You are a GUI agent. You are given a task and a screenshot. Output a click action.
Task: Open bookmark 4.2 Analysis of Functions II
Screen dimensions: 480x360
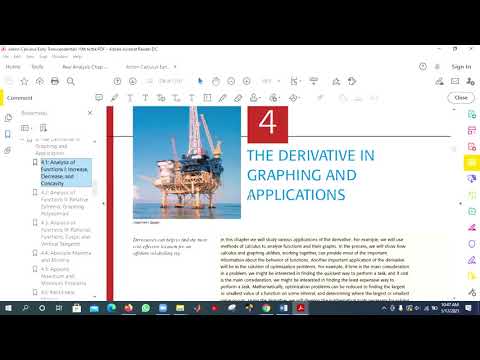(64, 203)
